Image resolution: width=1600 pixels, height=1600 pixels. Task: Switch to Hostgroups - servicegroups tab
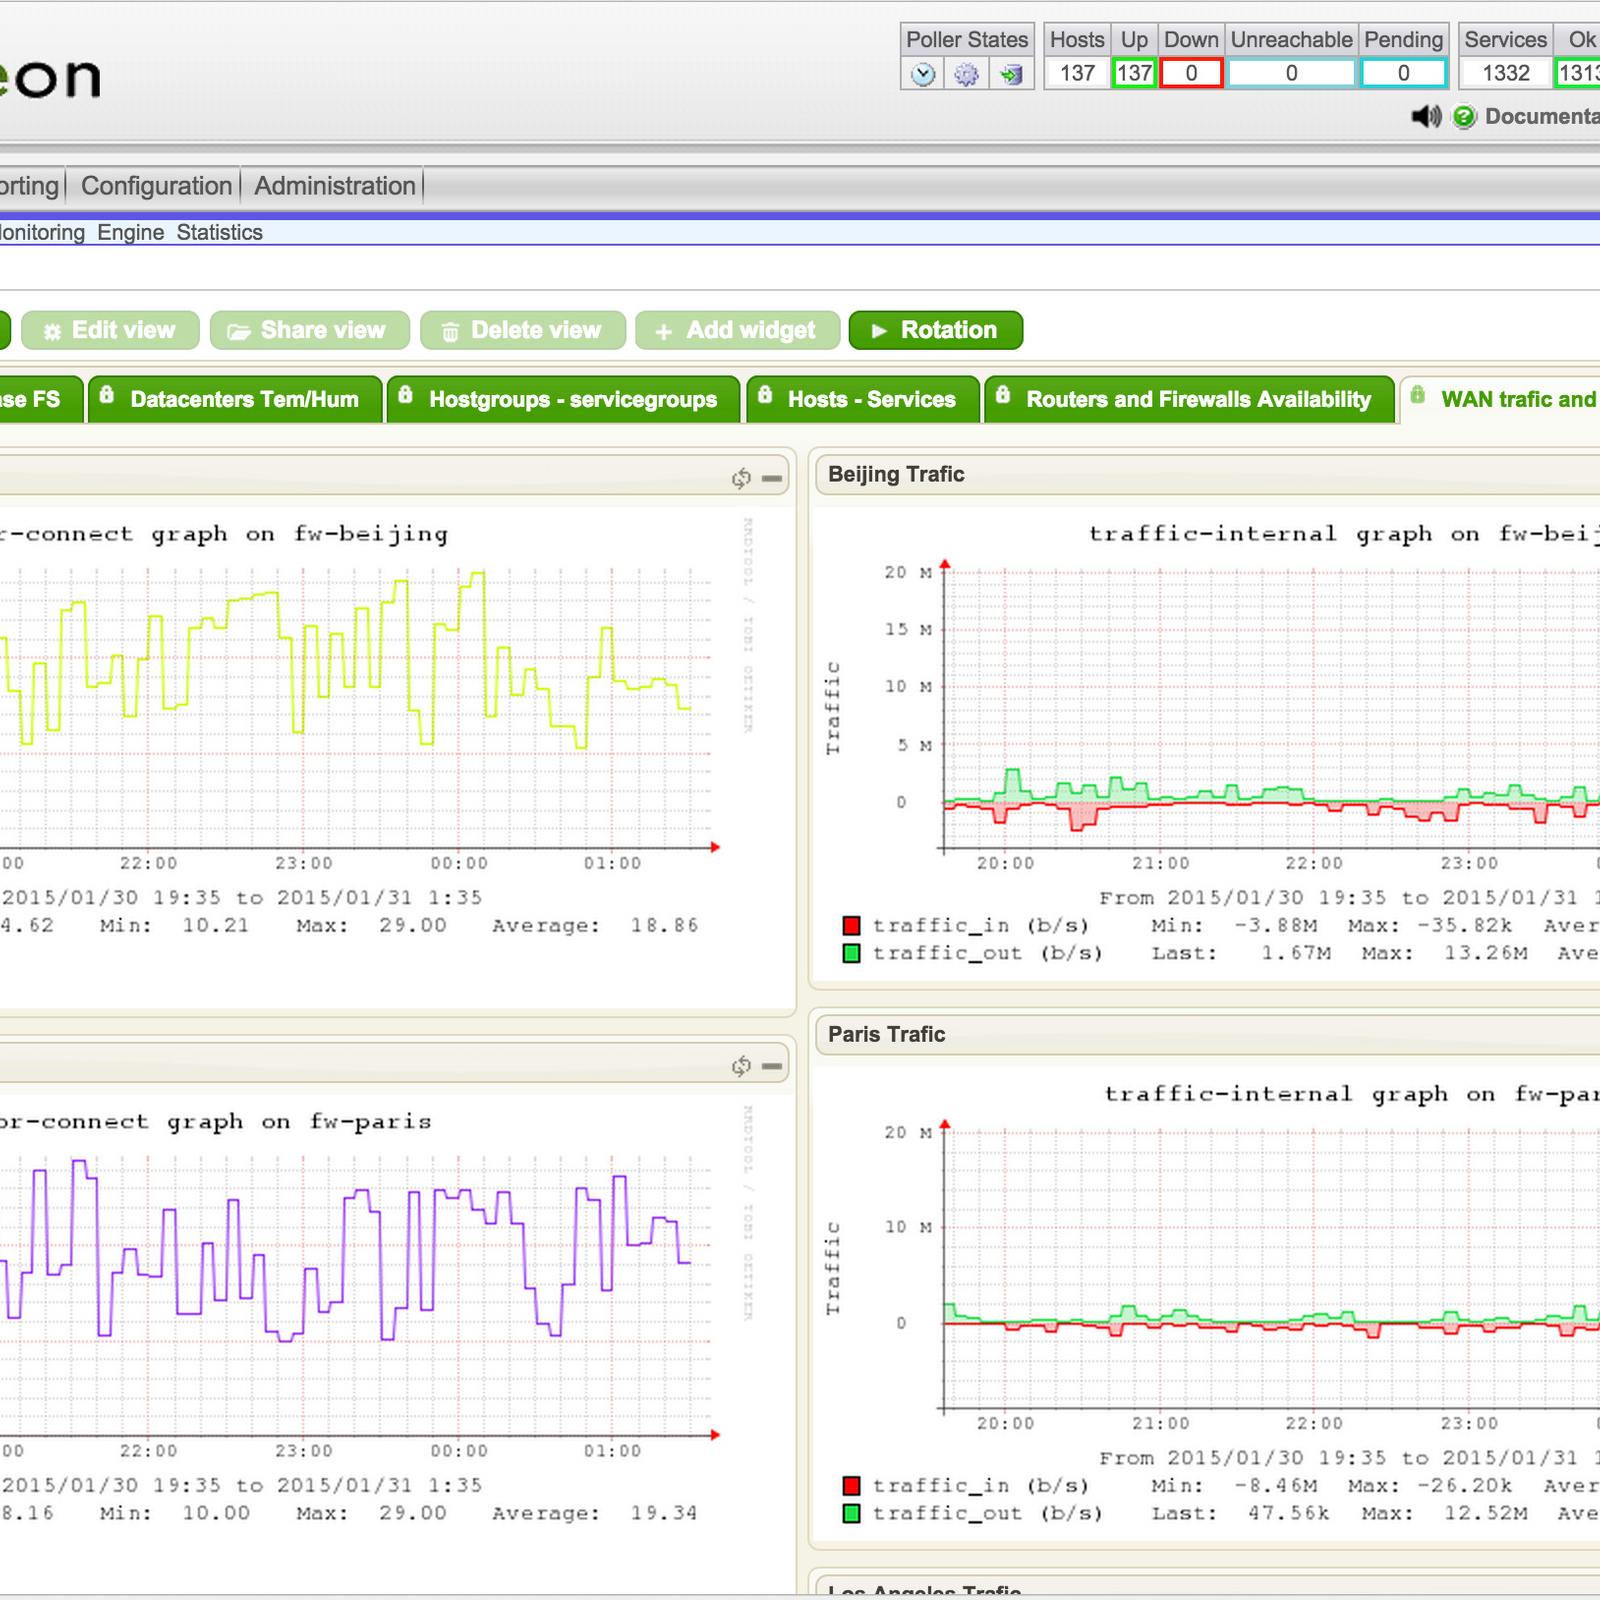click(563, 399)
